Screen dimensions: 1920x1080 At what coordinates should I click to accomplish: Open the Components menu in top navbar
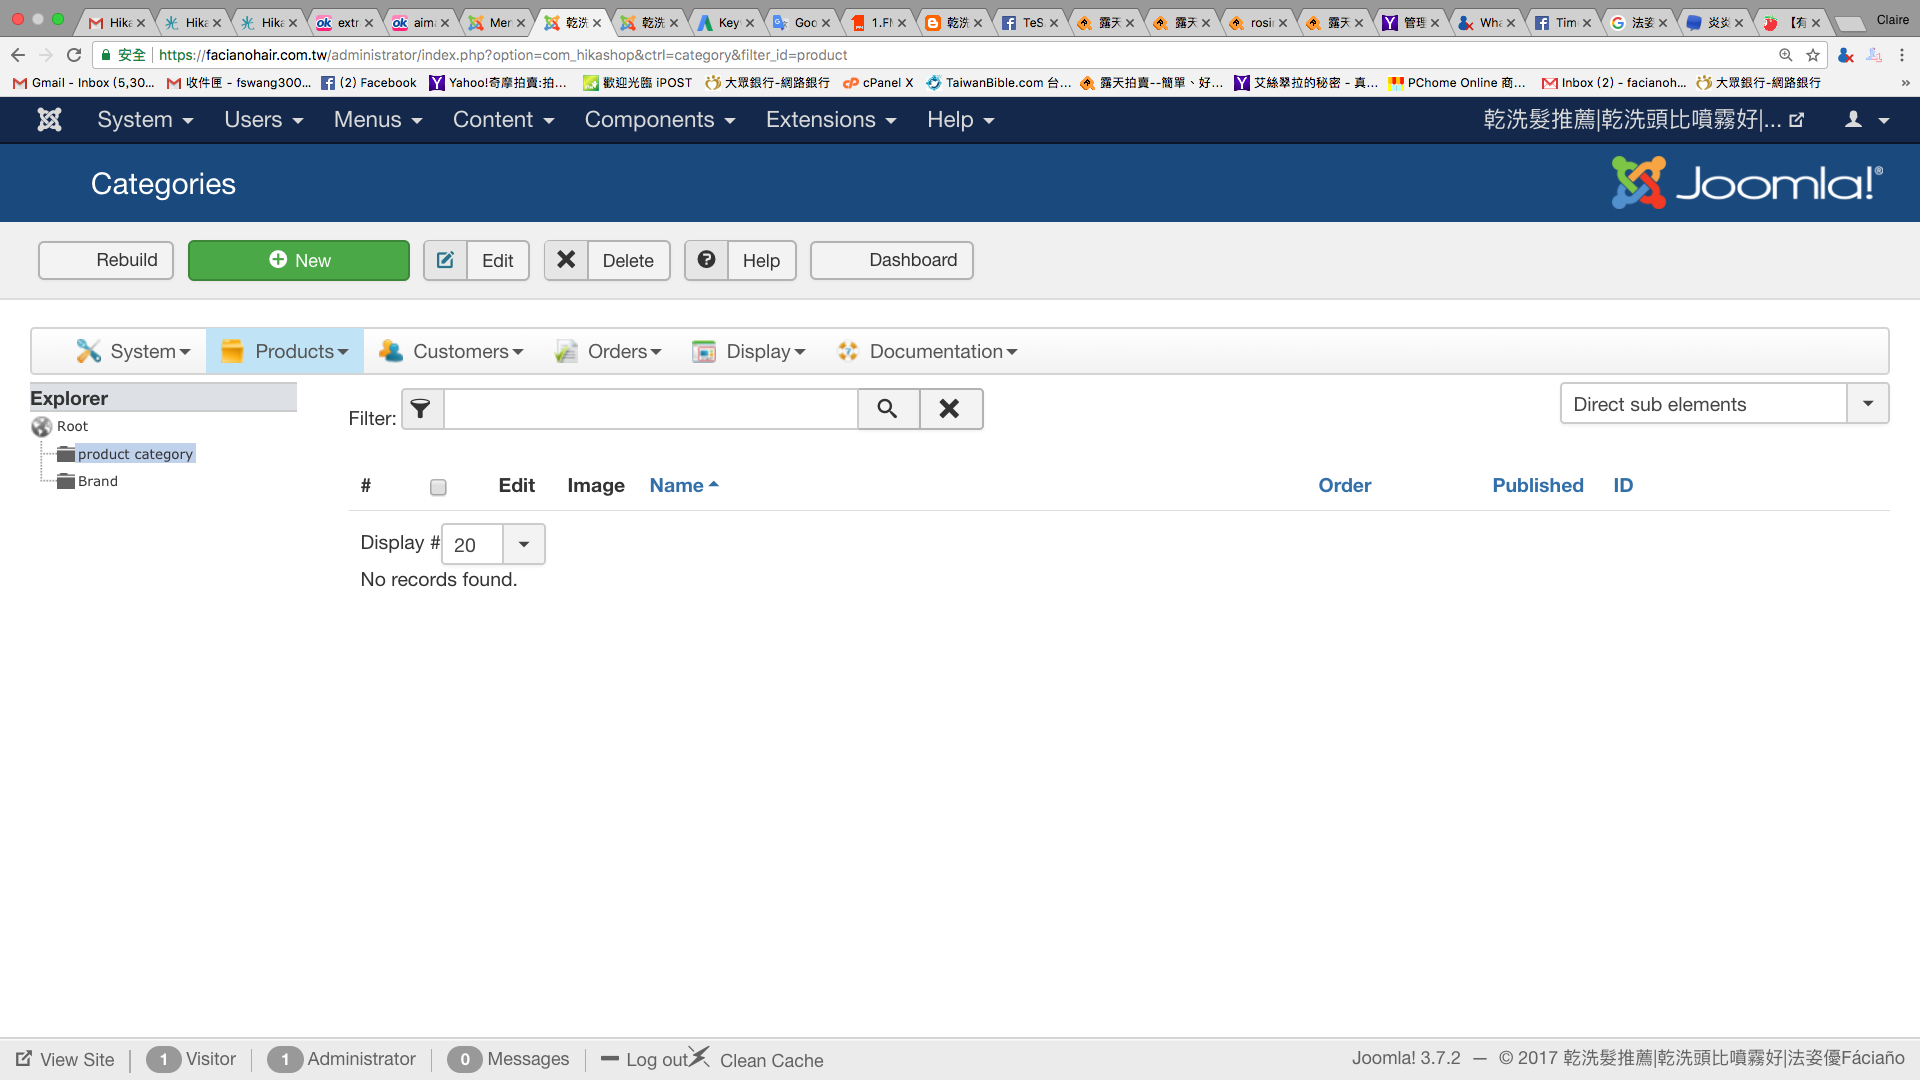pos(659,120)
